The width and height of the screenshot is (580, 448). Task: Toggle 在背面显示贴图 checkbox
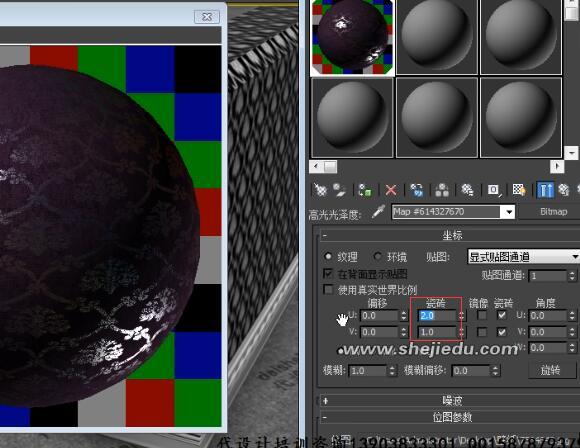328,273
